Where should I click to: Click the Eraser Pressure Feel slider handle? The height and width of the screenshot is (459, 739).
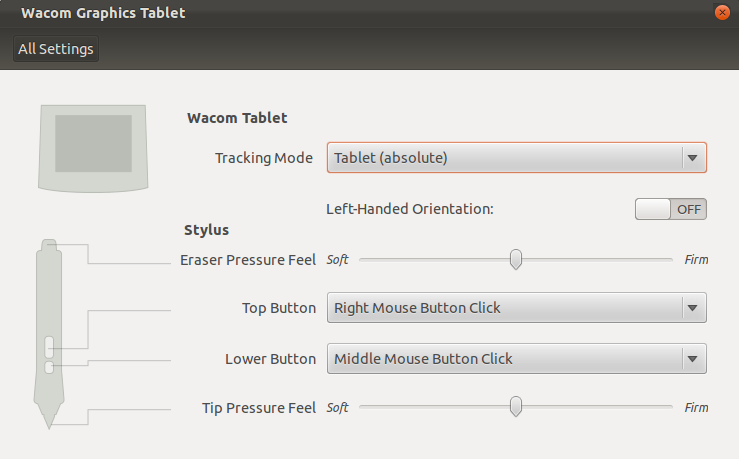[x=516, y=260]
